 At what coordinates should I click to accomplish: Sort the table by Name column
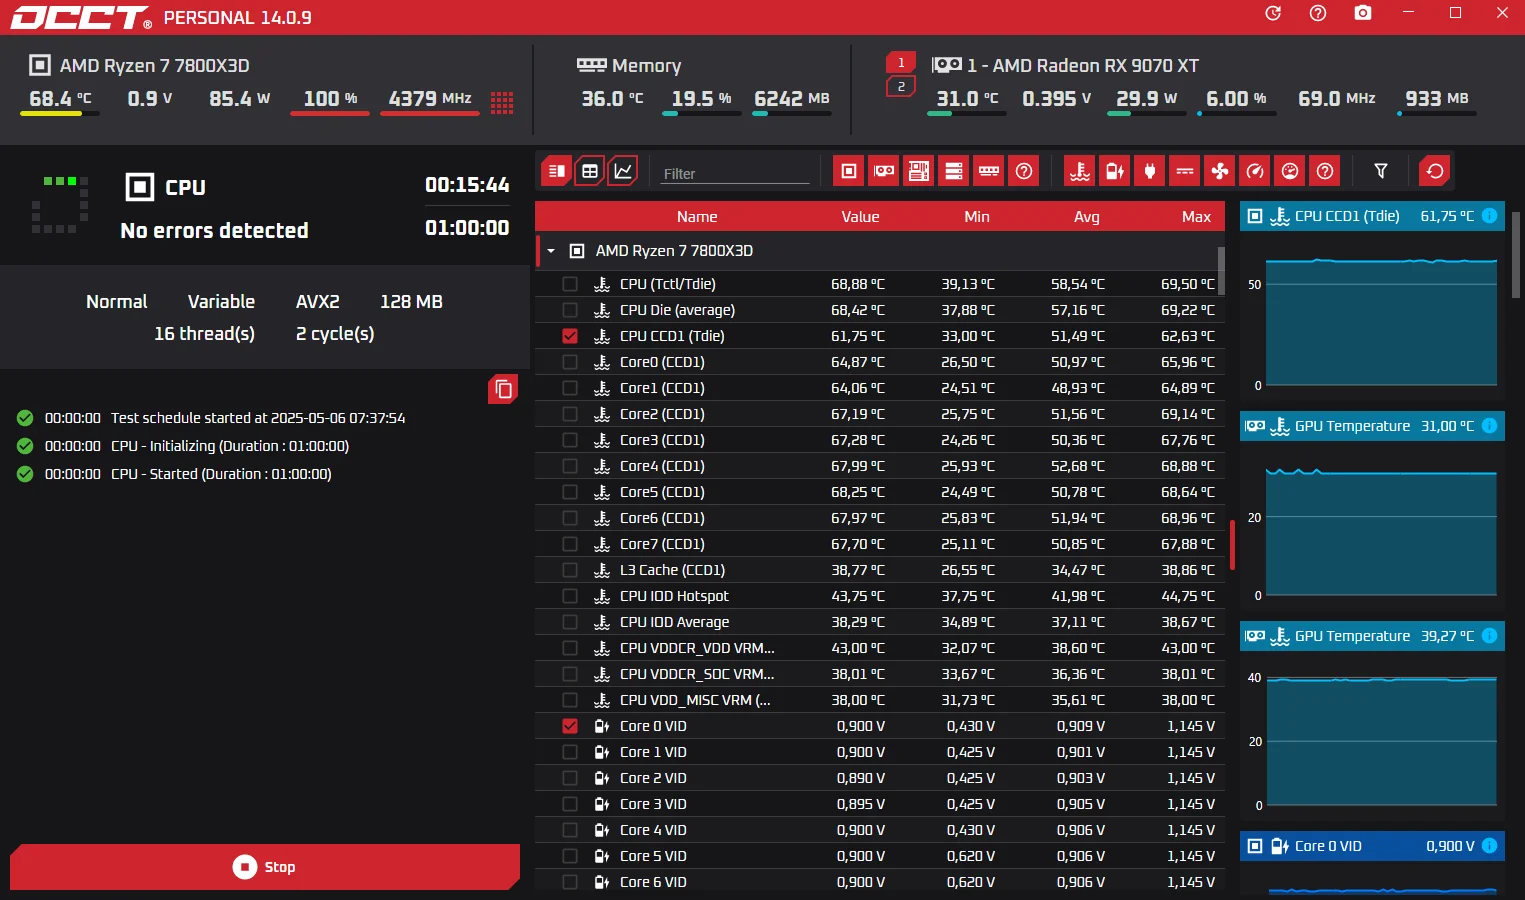click(x=697, y=217)
